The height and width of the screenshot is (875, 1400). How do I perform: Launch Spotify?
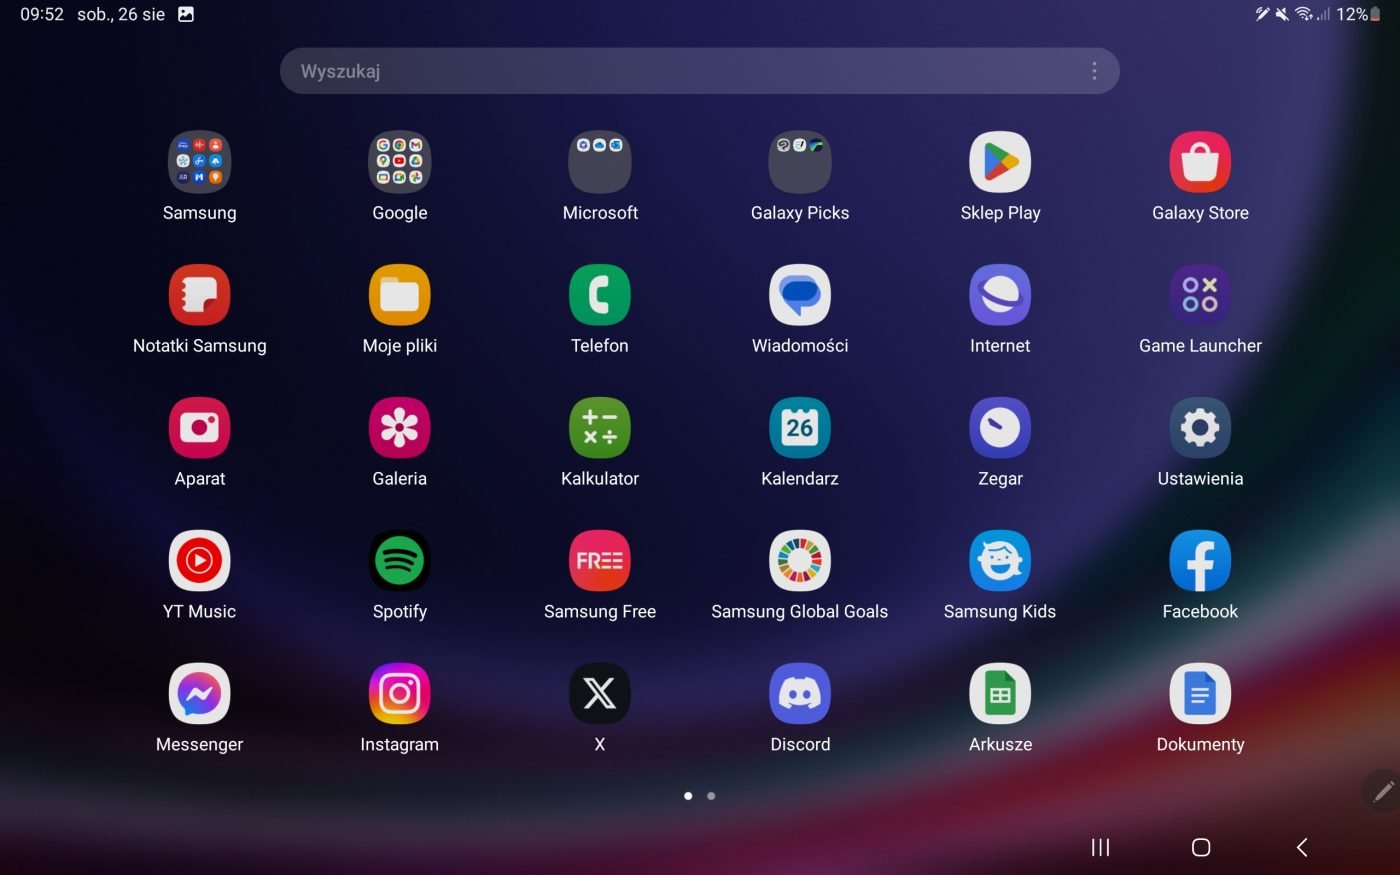pyautogui.click(x=399, y=561)
